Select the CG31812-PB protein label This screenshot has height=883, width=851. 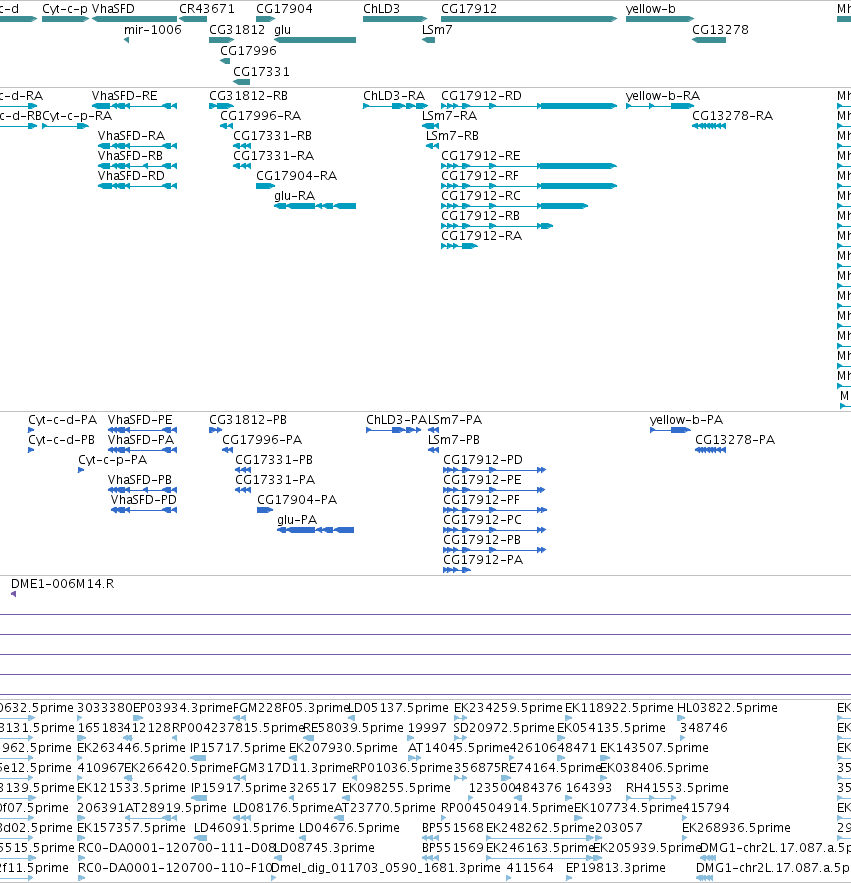click(x=248, y=420)
